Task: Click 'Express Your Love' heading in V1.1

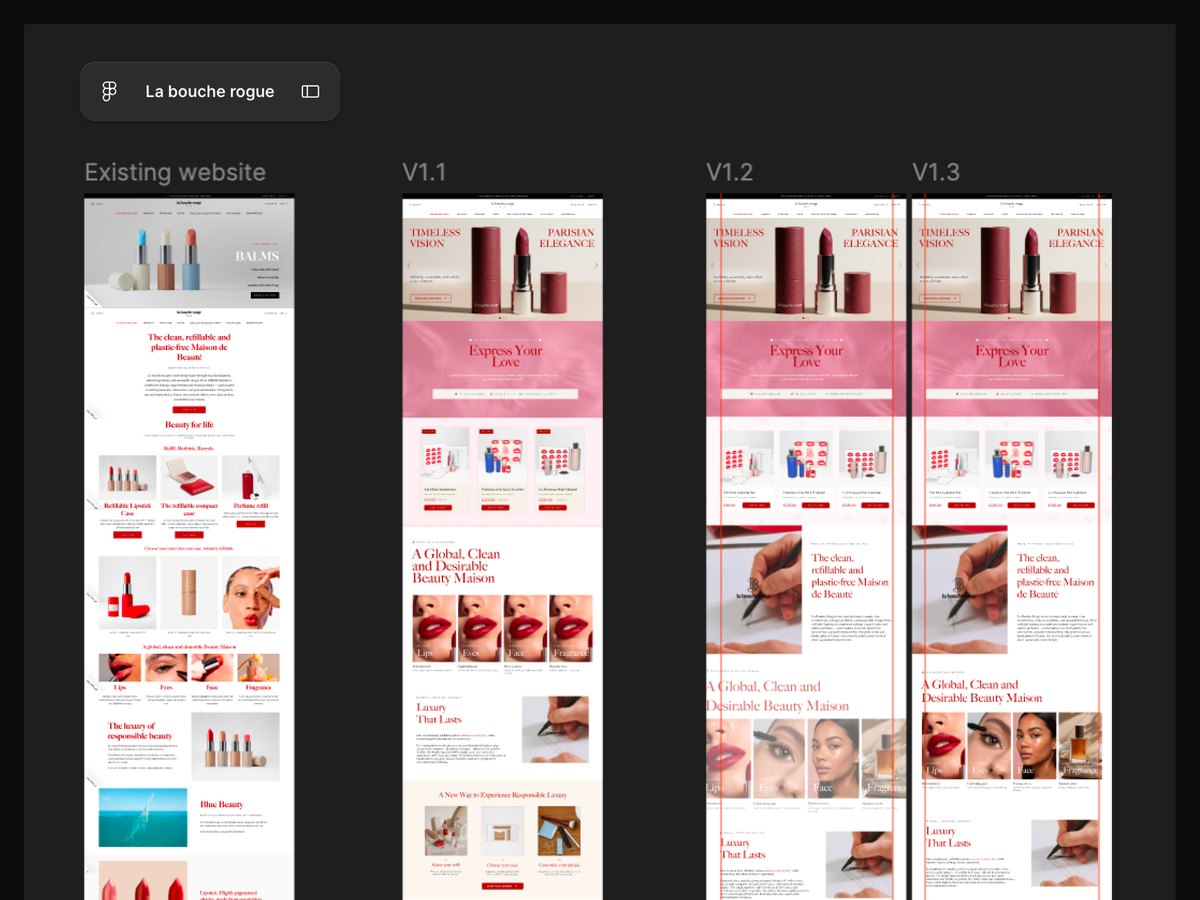Action: 505,356
